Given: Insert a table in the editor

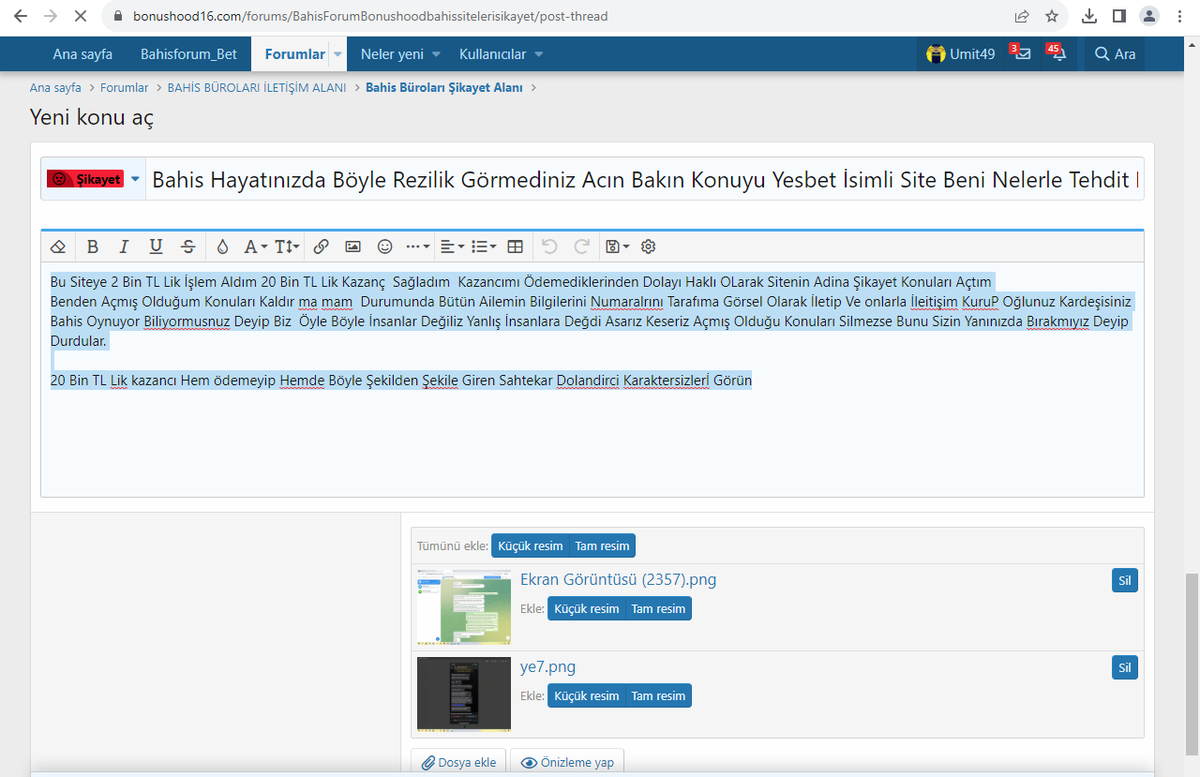Looking at the screenshot, I should (x=515, y=246).
